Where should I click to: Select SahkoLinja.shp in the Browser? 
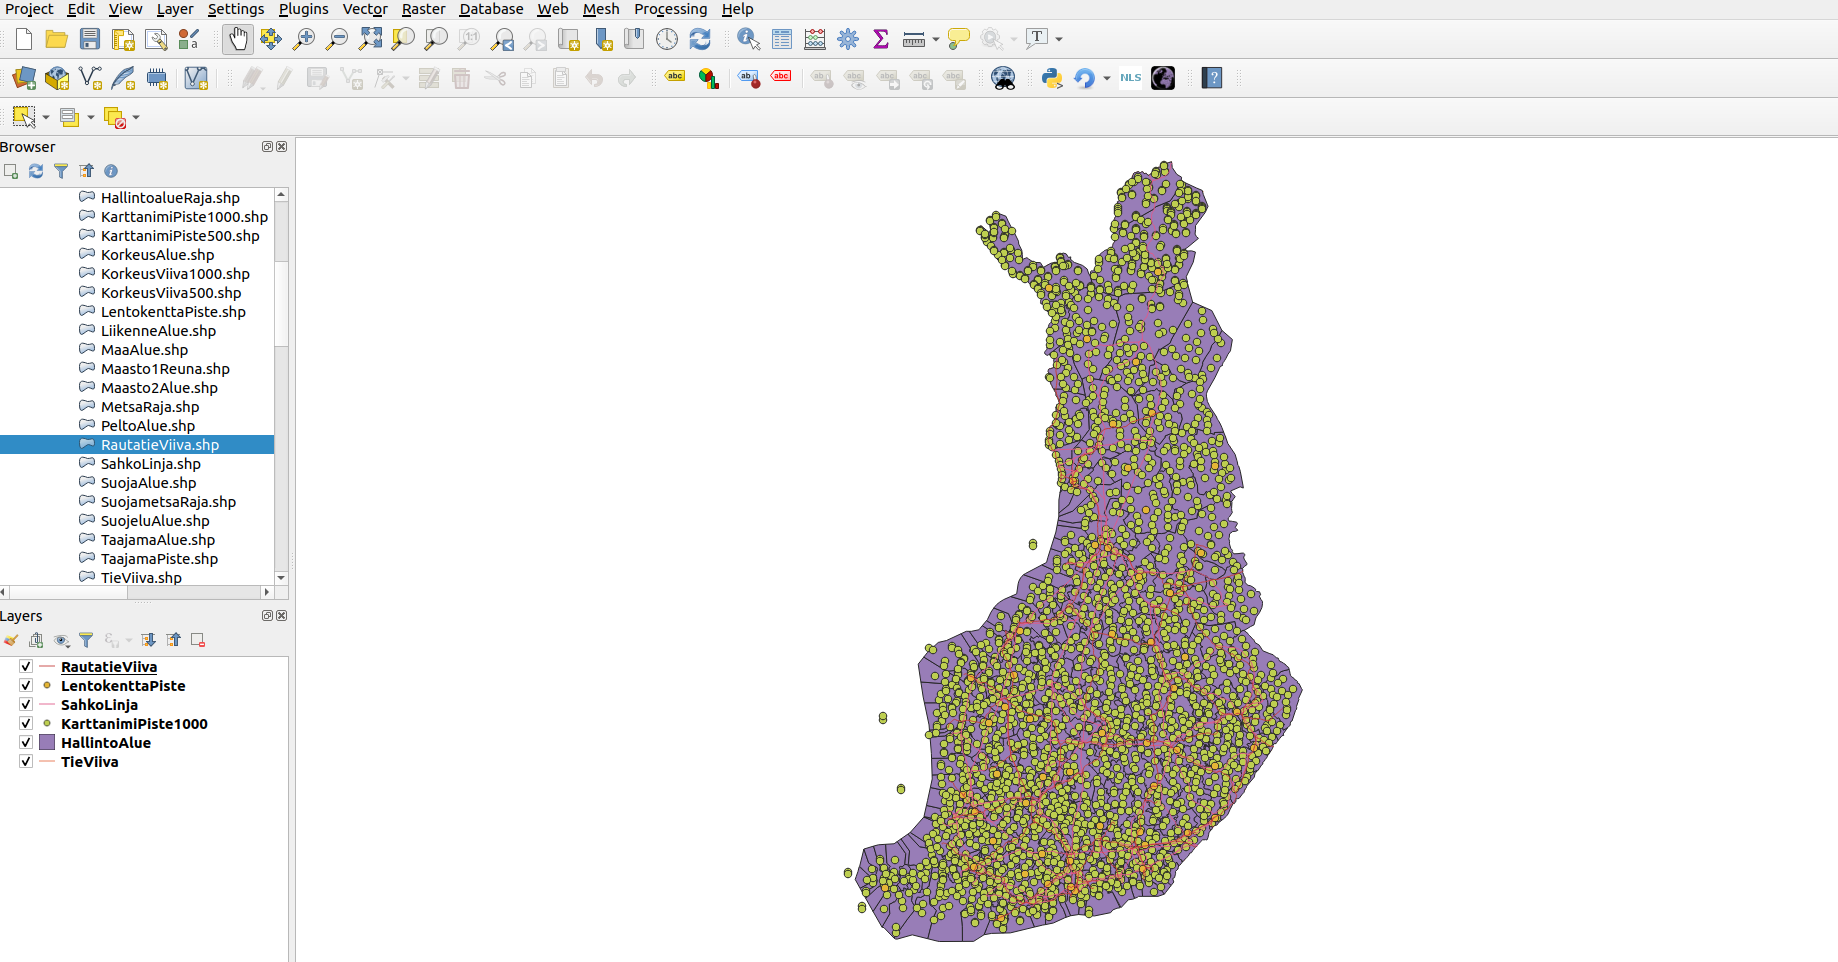tap(150, 464)
